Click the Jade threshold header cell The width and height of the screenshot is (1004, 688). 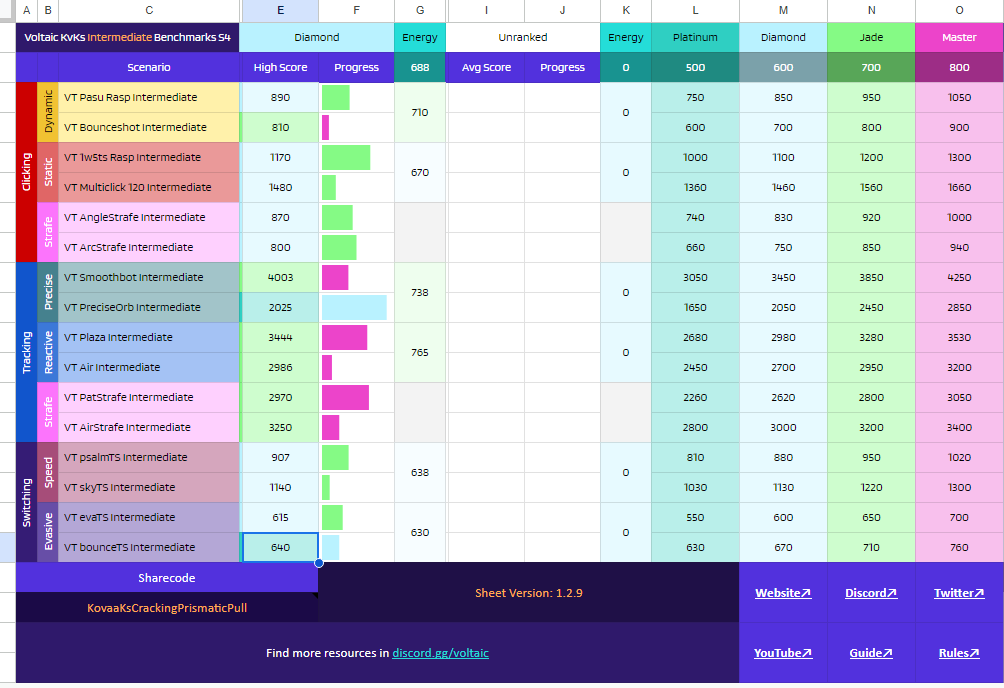pos(871,37)
